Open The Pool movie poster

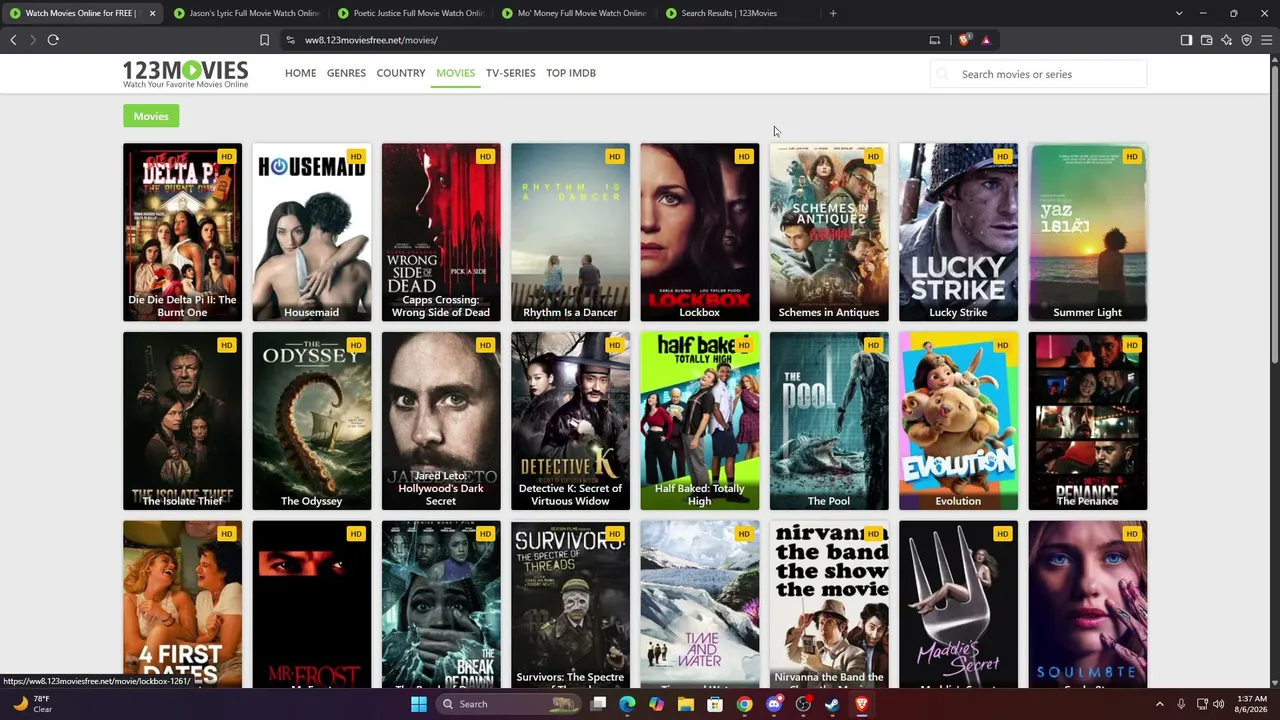click(x=829, y=421)
